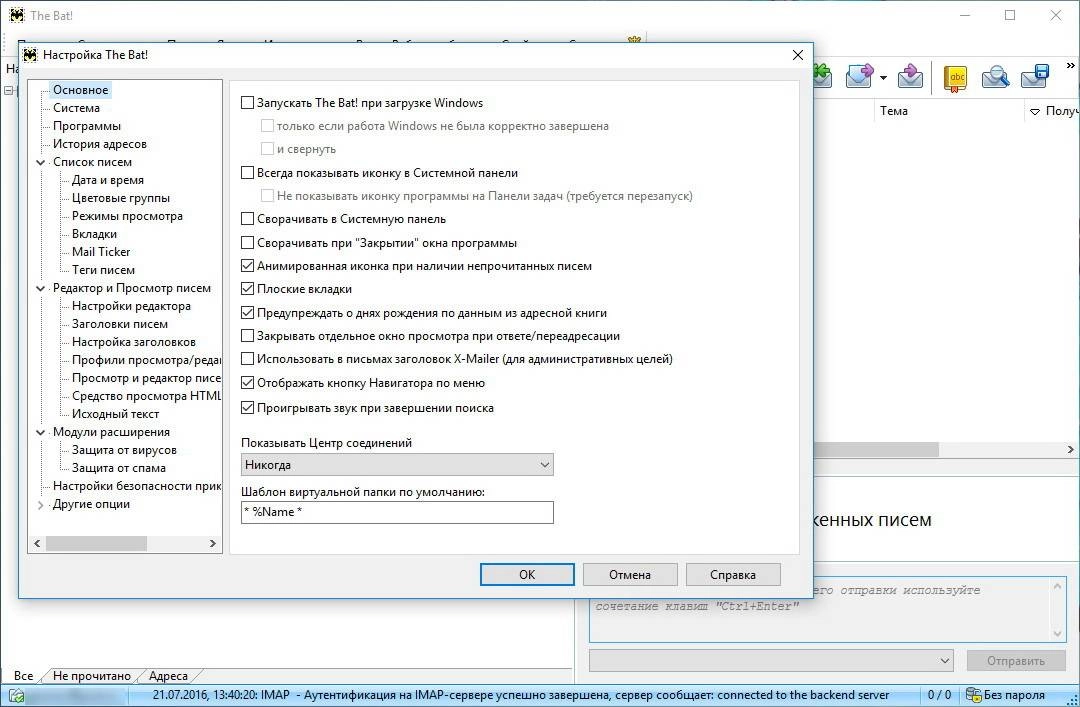Check Использовать в письмах заголовок X-Mailer

(247, 358)
